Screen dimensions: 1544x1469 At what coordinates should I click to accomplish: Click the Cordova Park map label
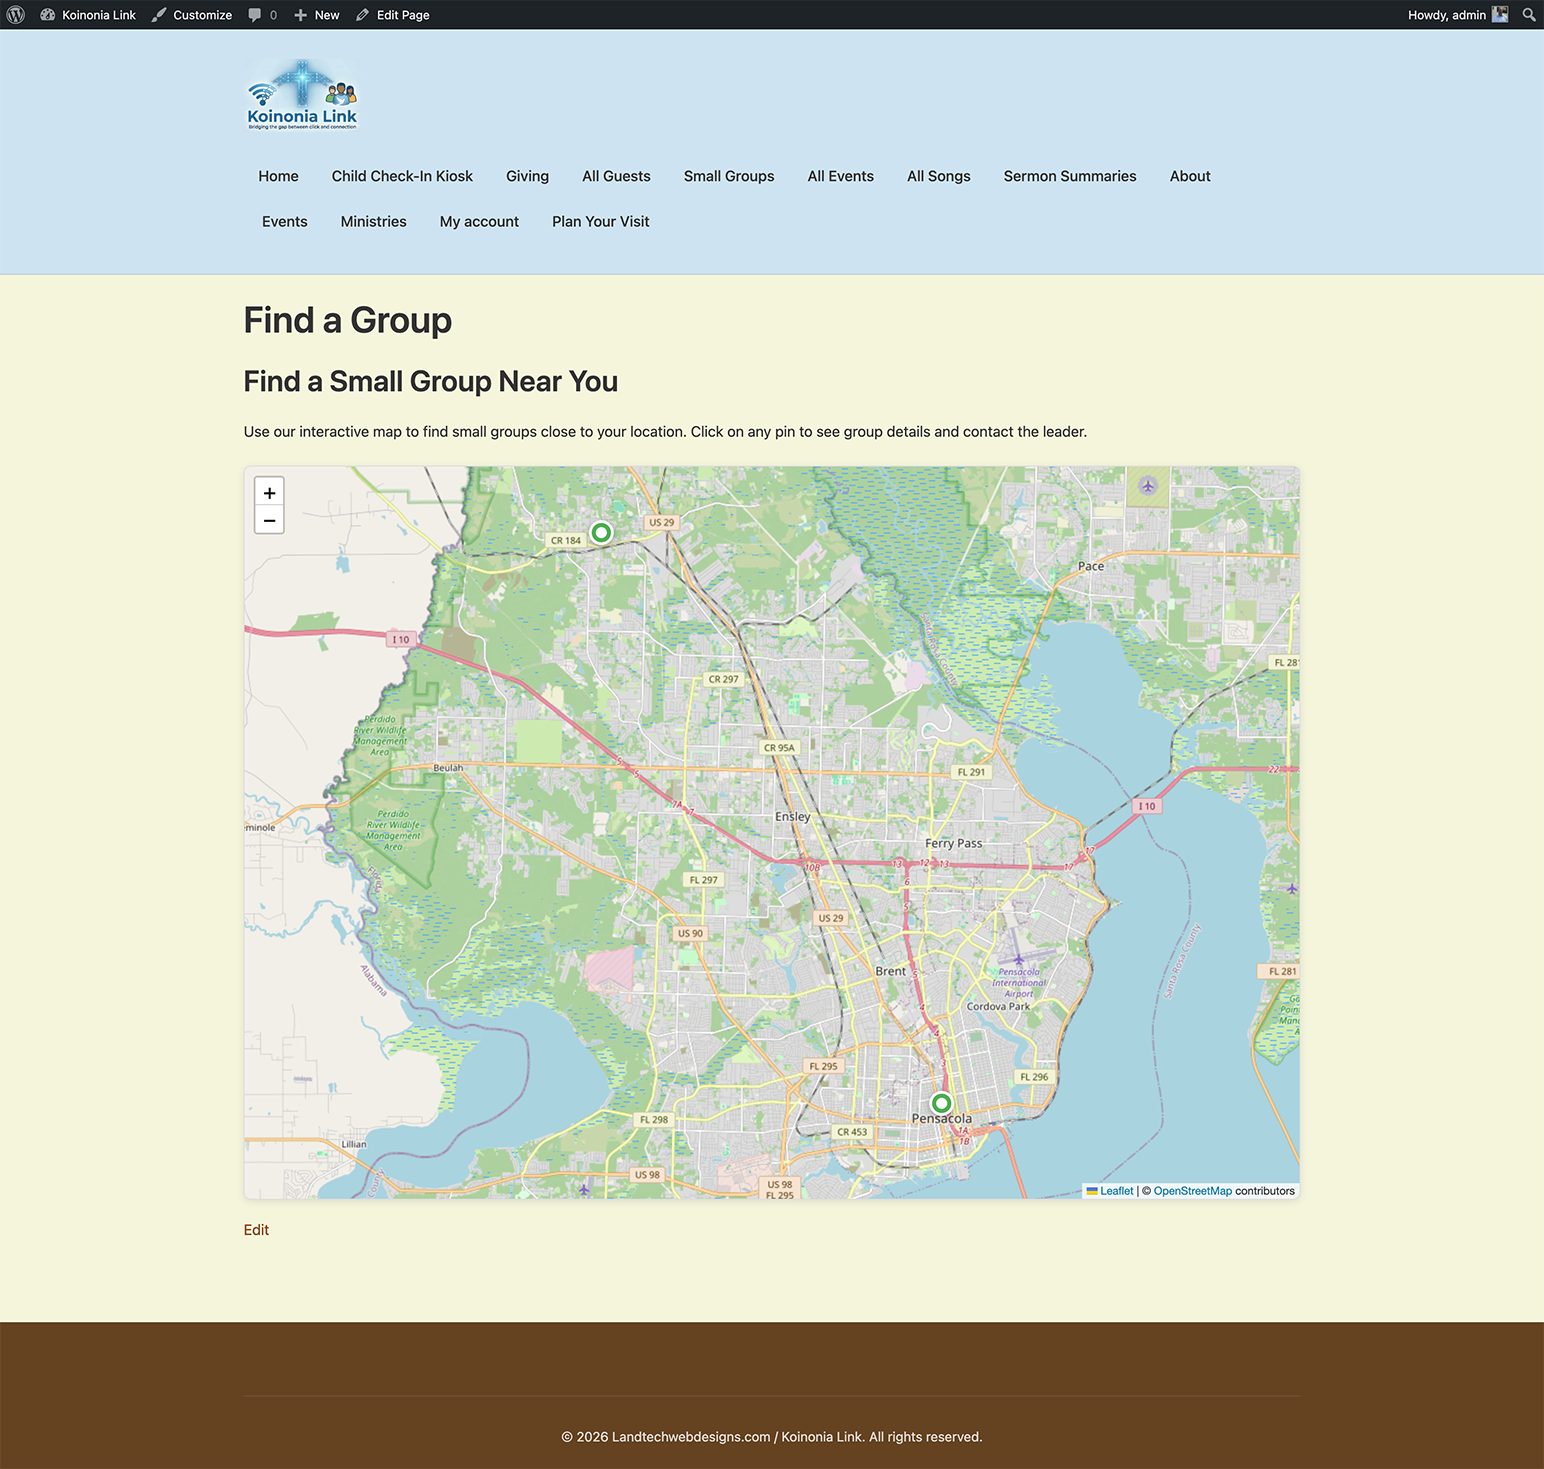click(x=998, y=1006)
